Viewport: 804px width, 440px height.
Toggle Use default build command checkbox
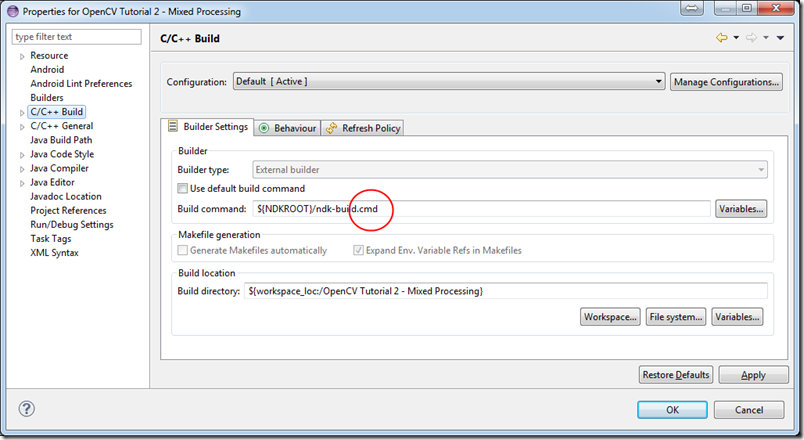183,188
